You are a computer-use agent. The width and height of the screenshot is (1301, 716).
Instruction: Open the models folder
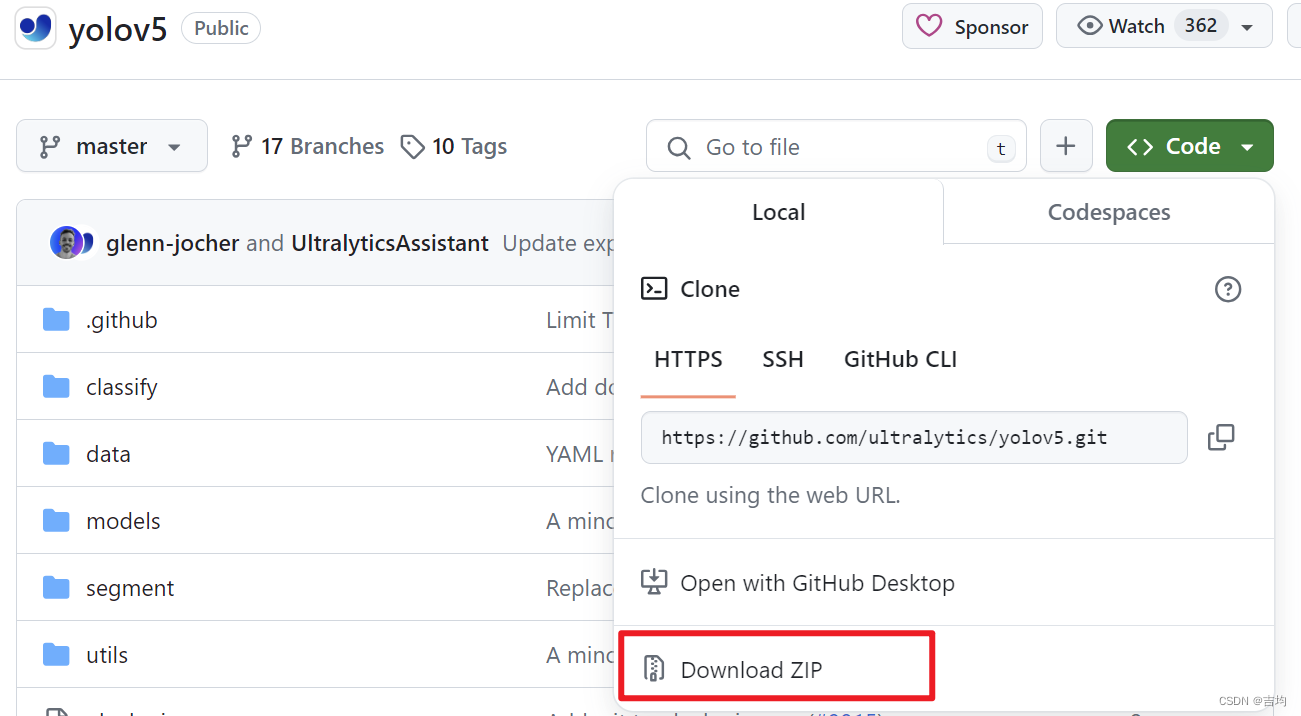pos(123,521)
